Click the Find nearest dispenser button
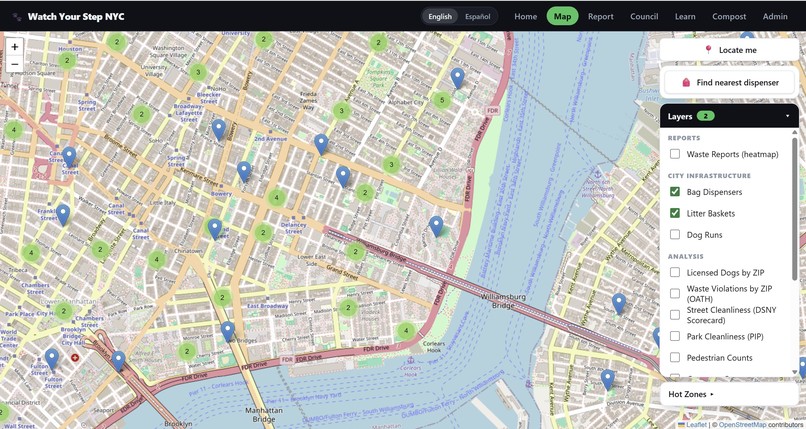This screenshot has height=429, width=806. point(729,82)
